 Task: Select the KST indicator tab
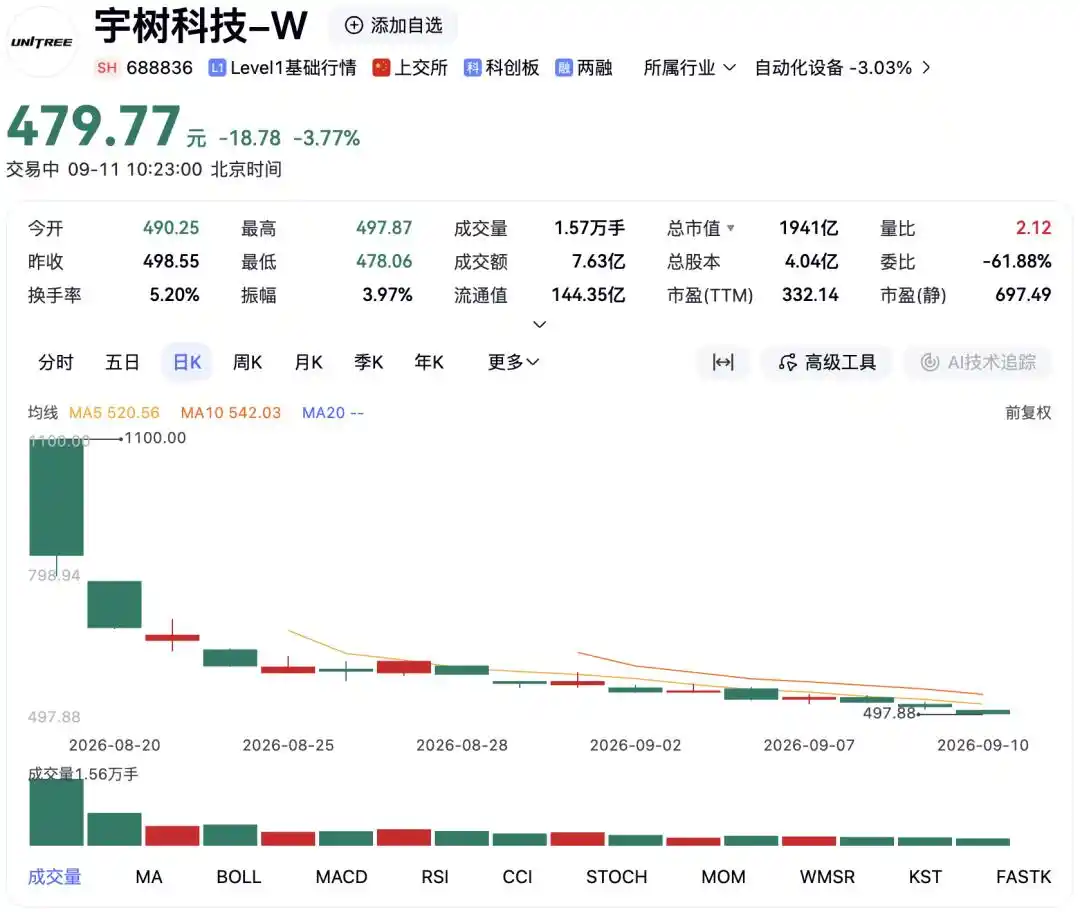point(925,877)
